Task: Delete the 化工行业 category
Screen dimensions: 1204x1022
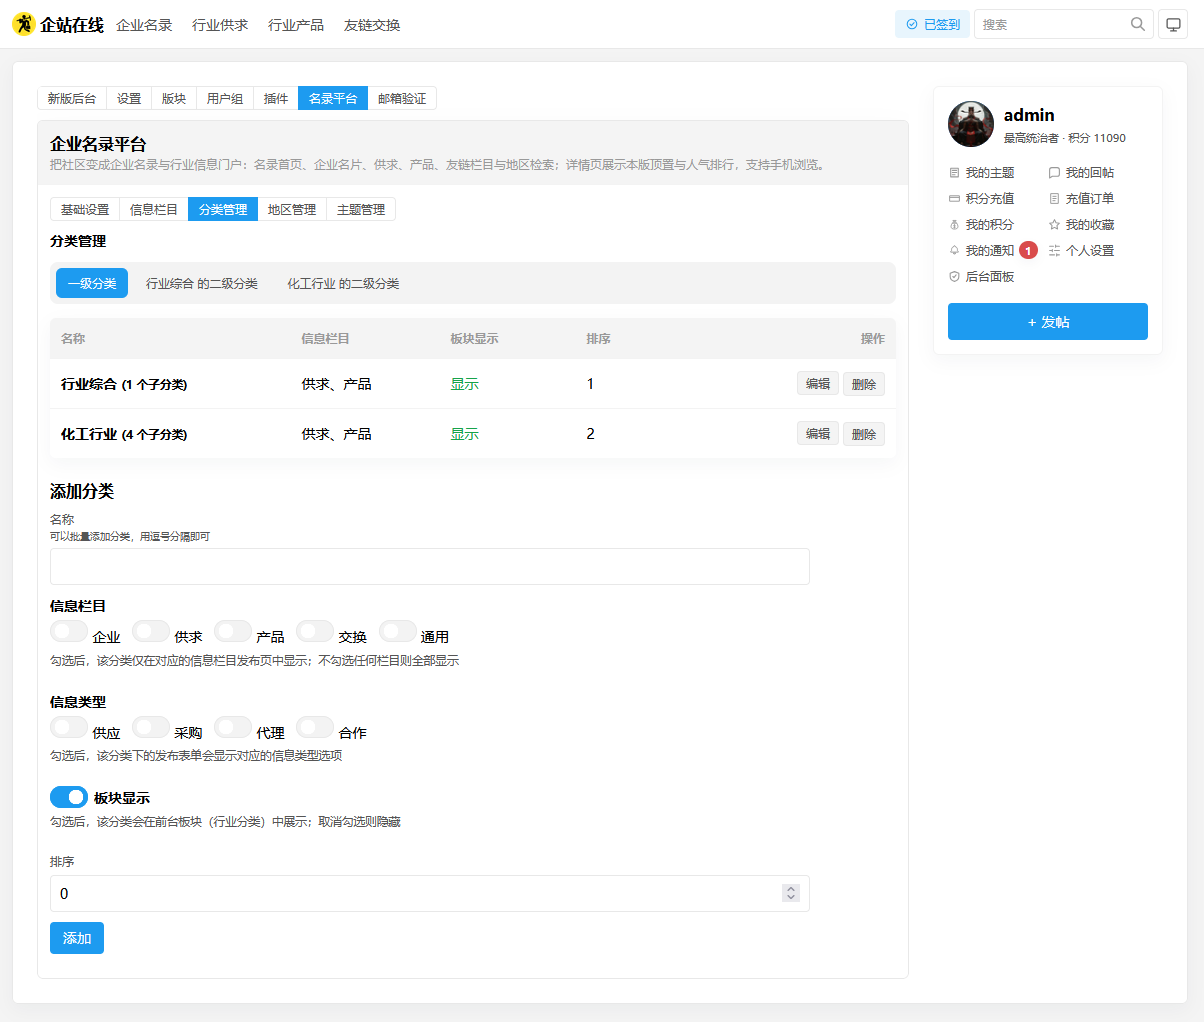Action: 864,434
